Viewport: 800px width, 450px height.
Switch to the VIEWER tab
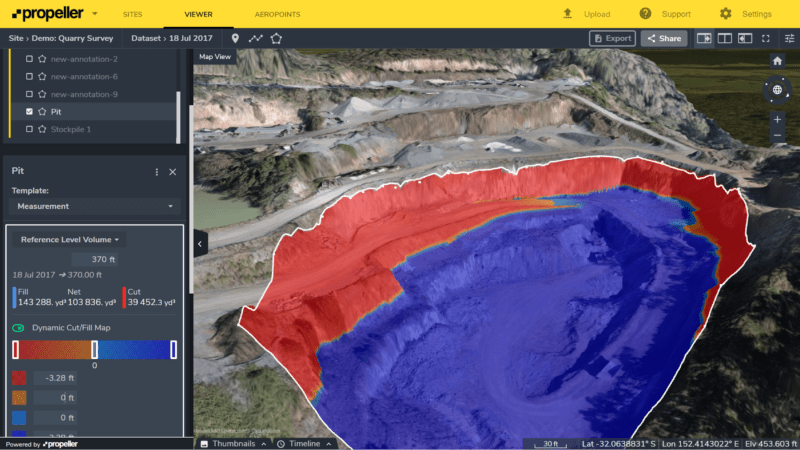tap(198, 14)
